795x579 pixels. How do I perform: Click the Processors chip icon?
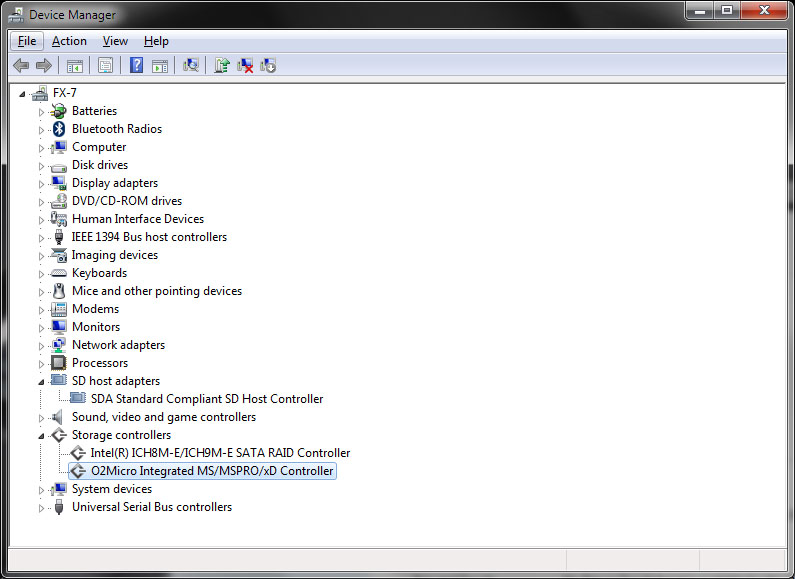[59, 363]
